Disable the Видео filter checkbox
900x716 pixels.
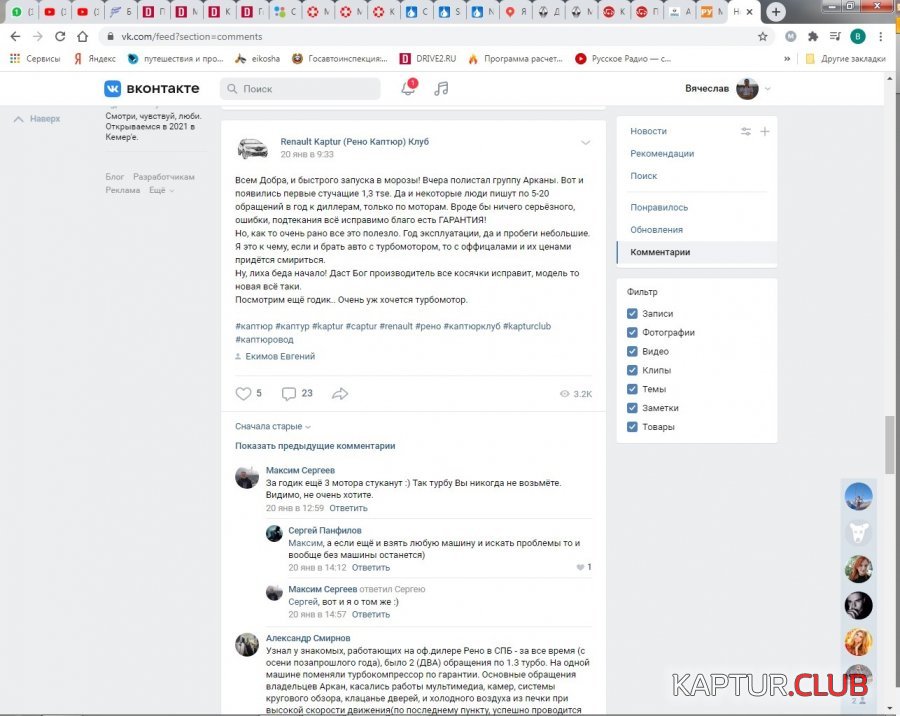[x=632, y=352]
